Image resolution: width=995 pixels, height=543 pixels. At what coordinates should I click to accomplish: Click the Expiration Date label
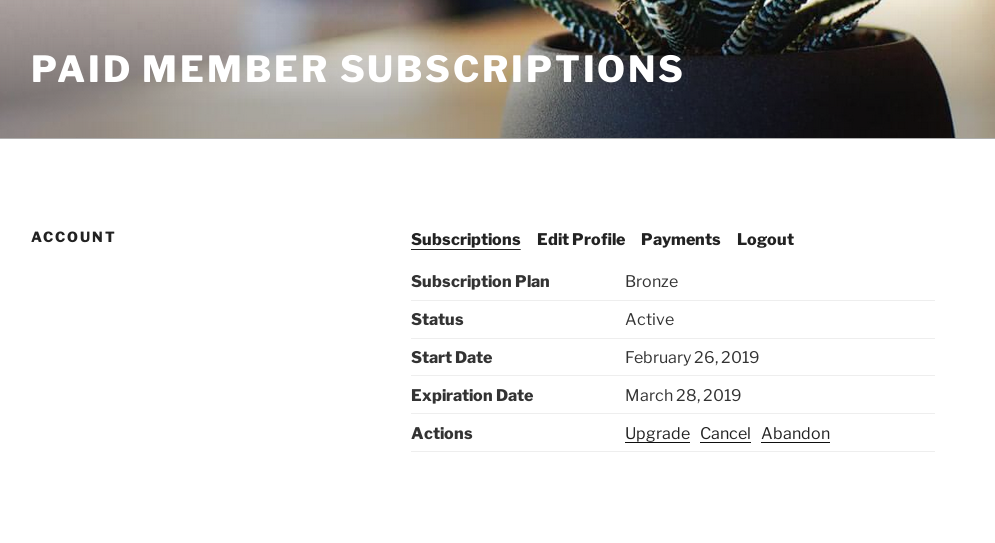tap(471, 395)
